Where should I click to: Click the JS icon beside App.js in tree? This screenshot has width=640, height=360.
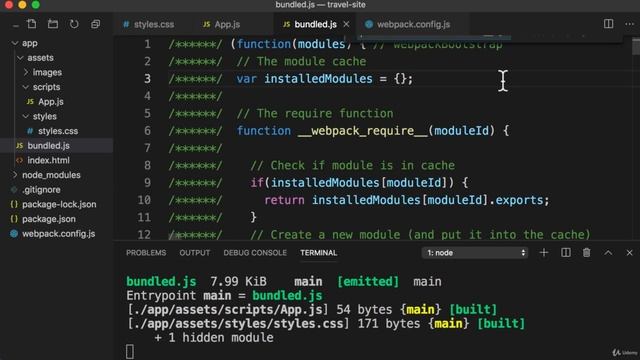pos(30,102)
